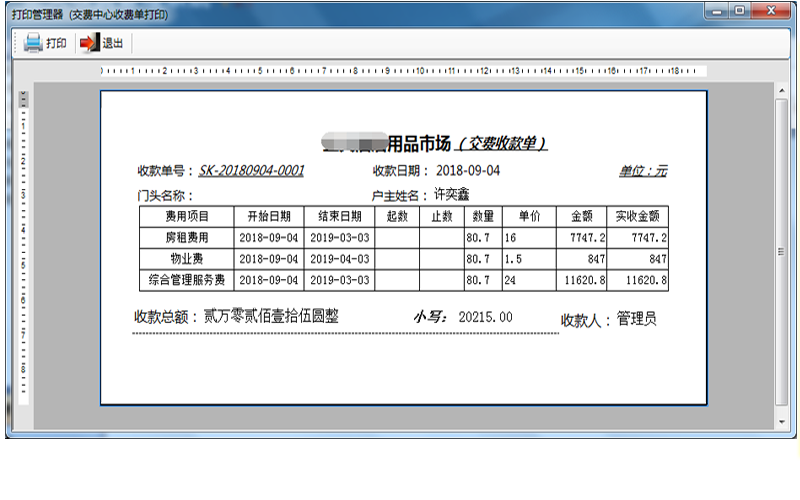Click the vertical scrollbar thumb
Viewport: 800px width, 500px height.
(782, 250)
